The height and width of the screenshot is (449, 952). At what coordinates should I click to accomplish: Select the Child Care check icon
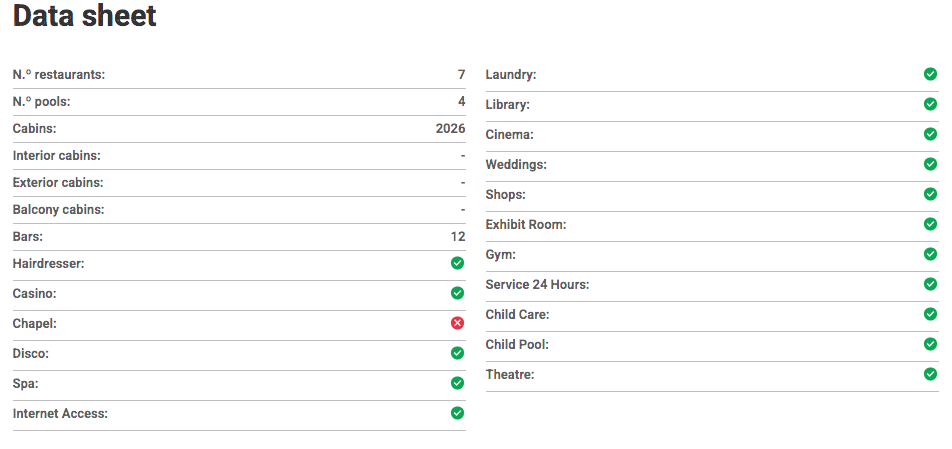930,314
